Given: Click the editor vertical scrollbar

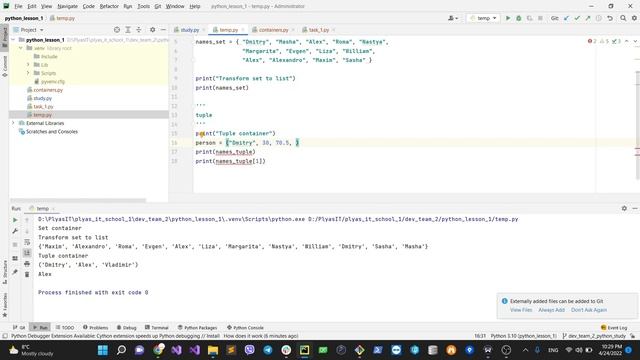Looking at the screenshot, I should click(x=637, y=124).
